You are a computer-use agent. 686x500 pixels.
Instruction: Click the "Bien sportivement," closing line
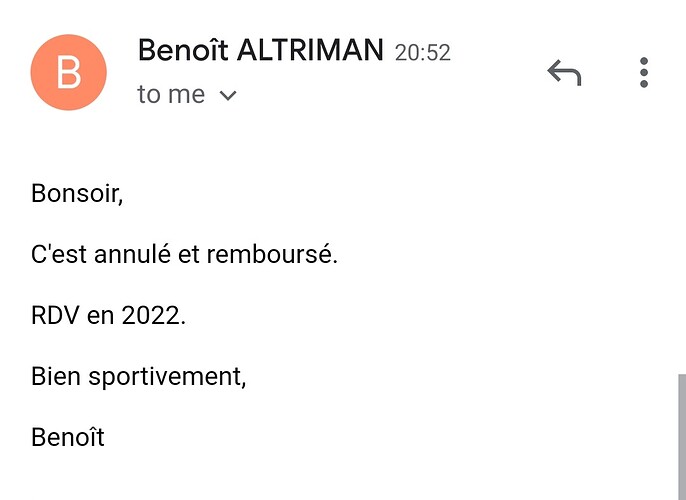(139, 377)
